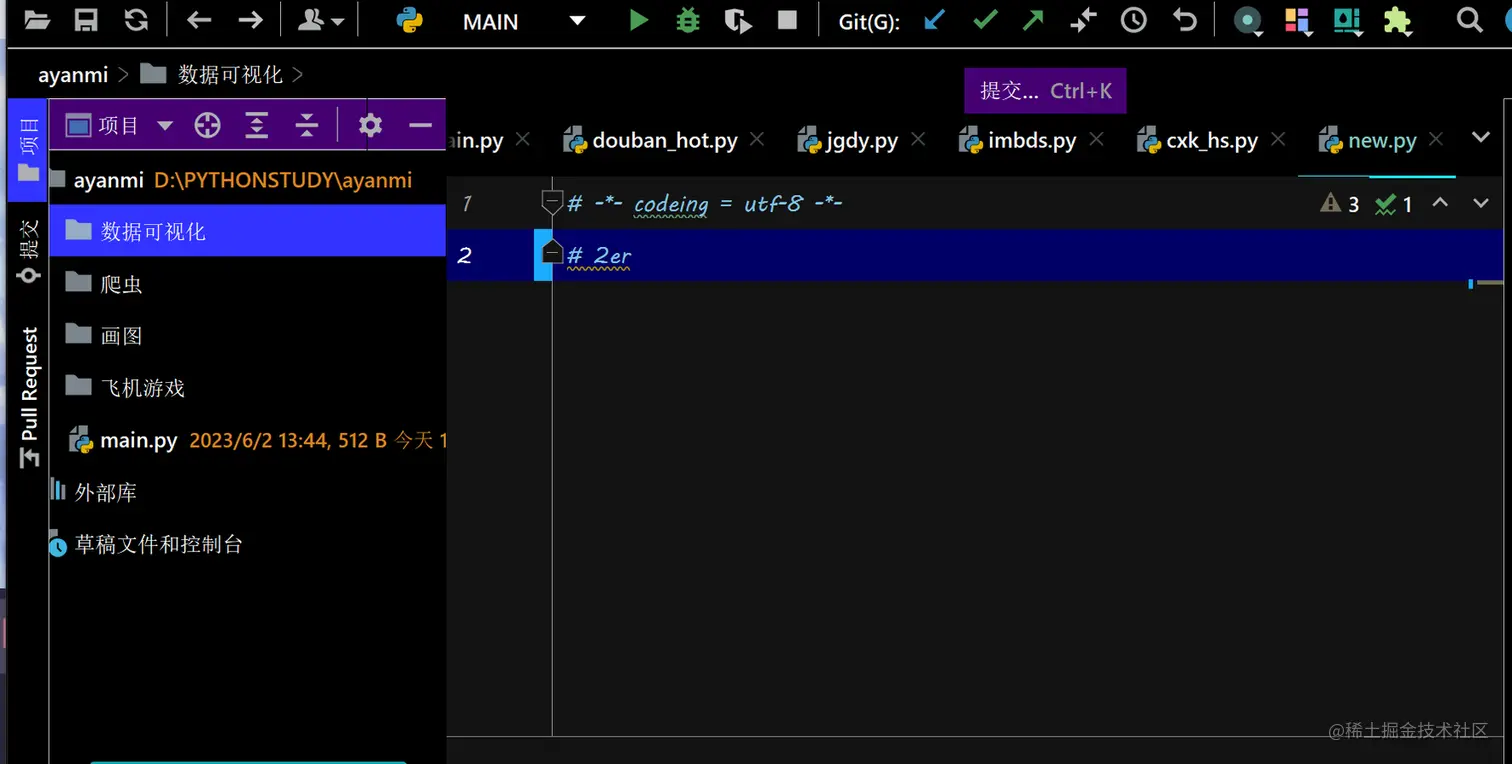Locate opened file with crosshair icon

[x=207, y=125]
